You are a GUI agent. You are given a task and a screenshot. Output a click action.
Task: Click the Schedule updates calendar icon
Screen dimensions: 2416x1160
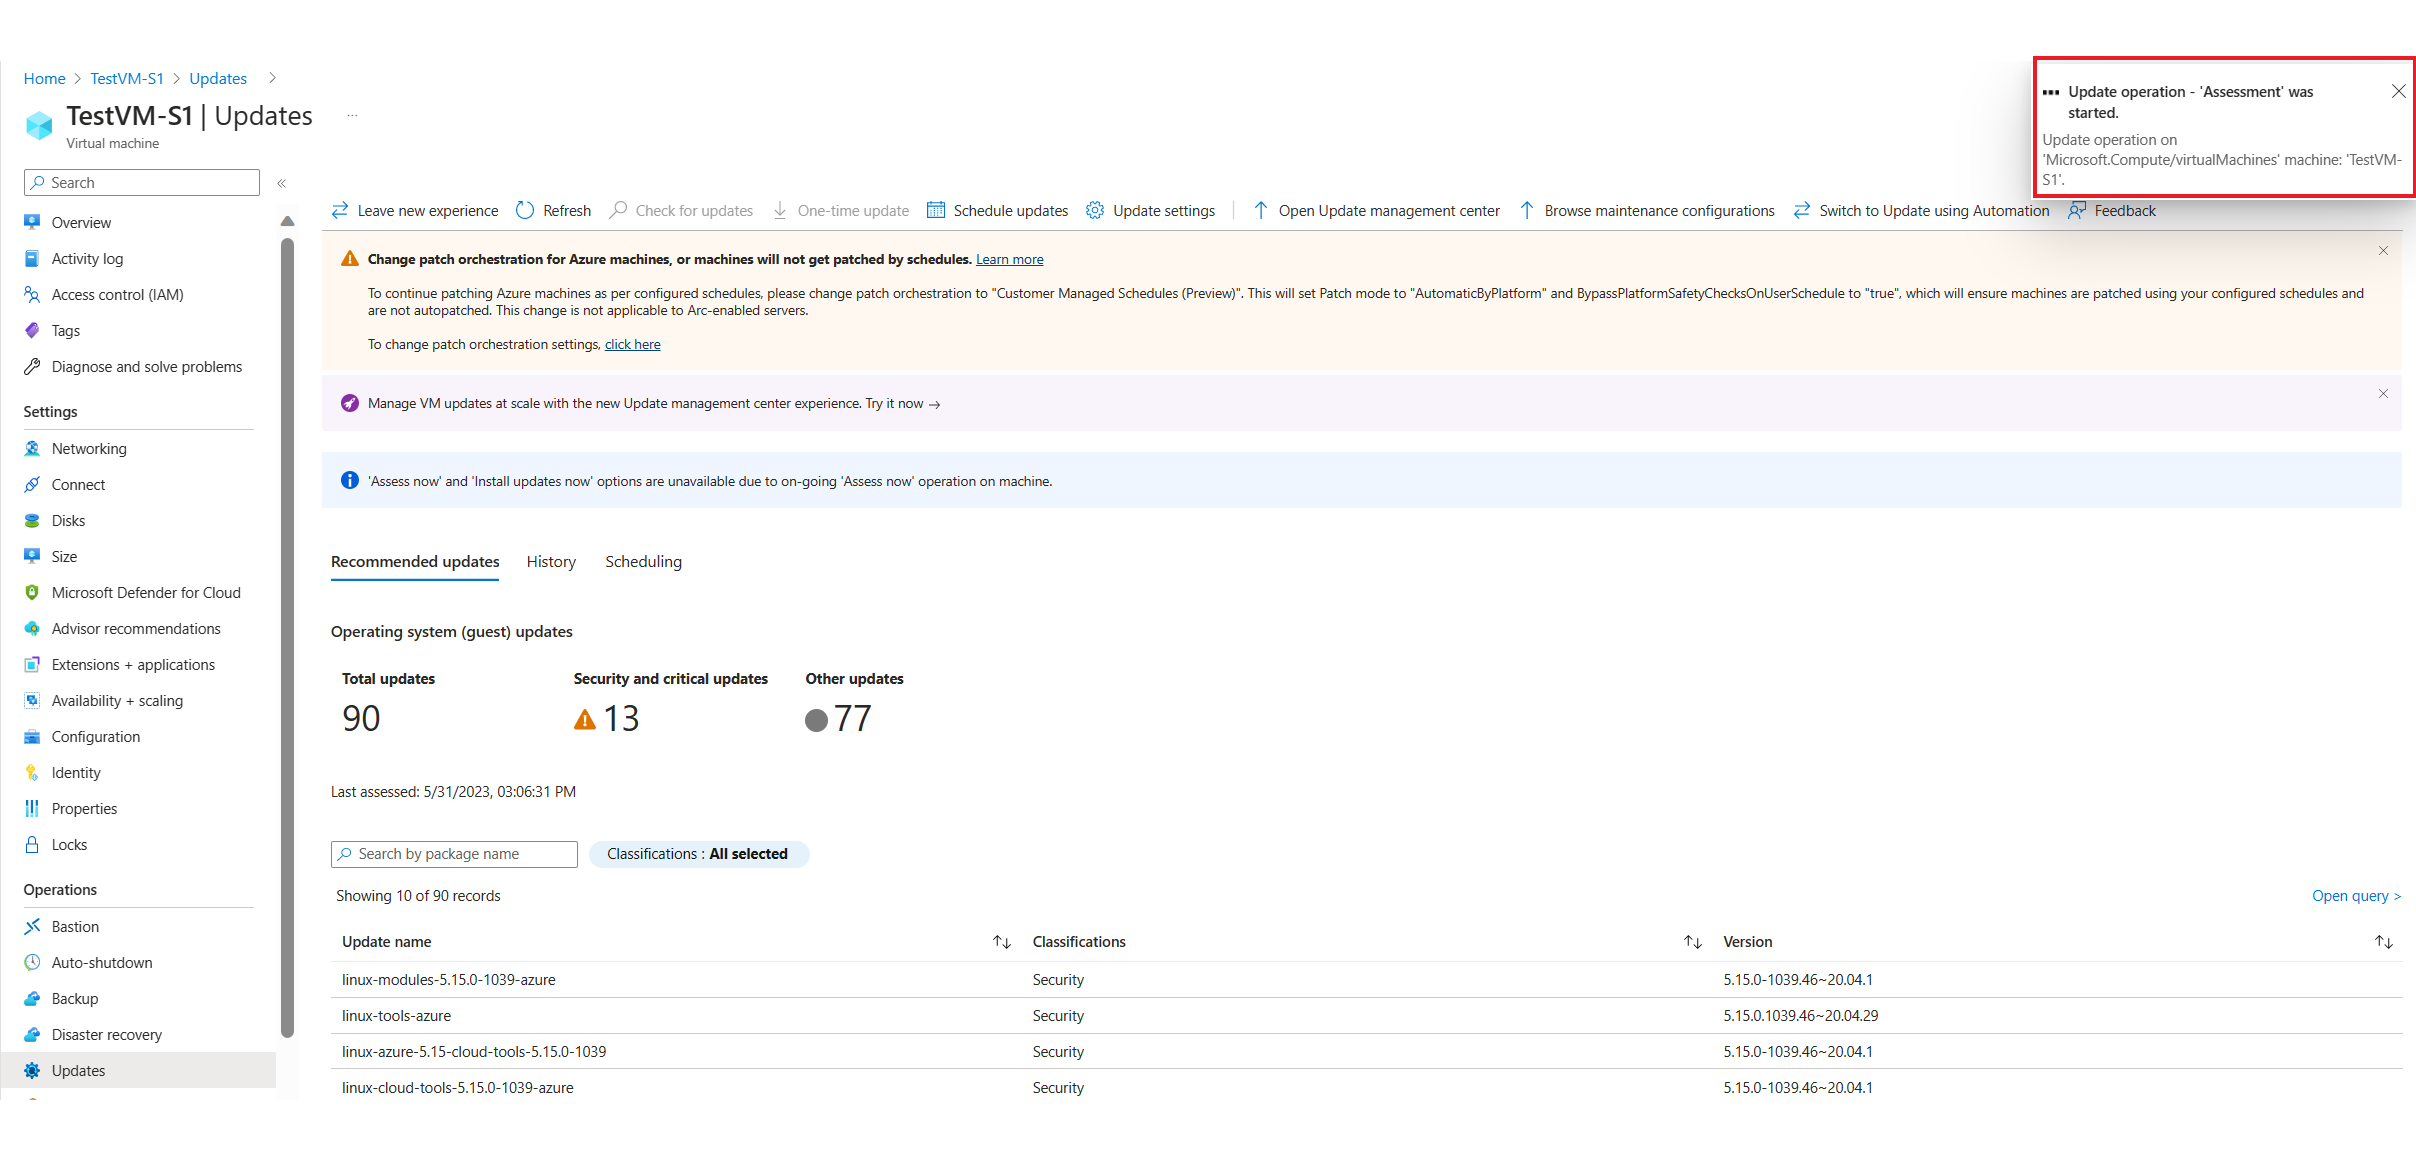point(934,210)
